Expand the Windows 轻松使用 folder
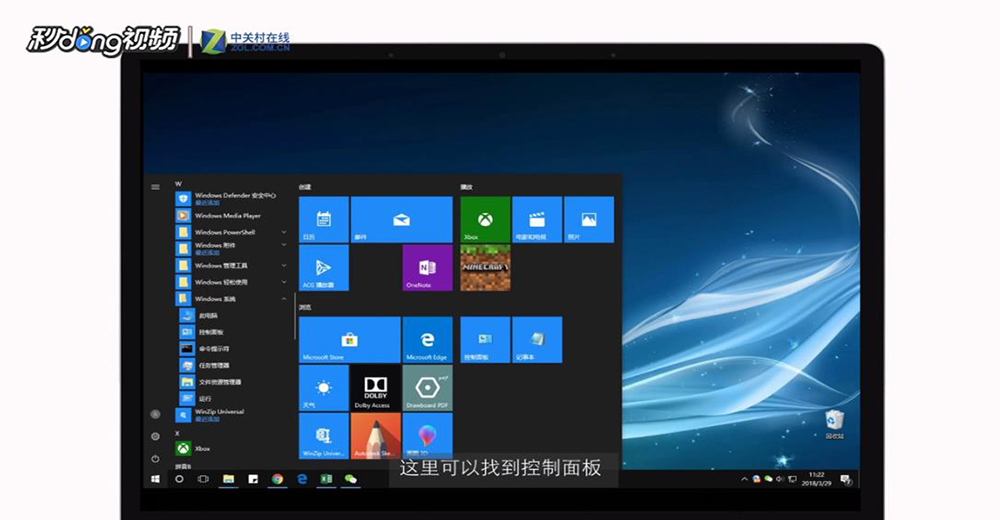 (231, 282)
